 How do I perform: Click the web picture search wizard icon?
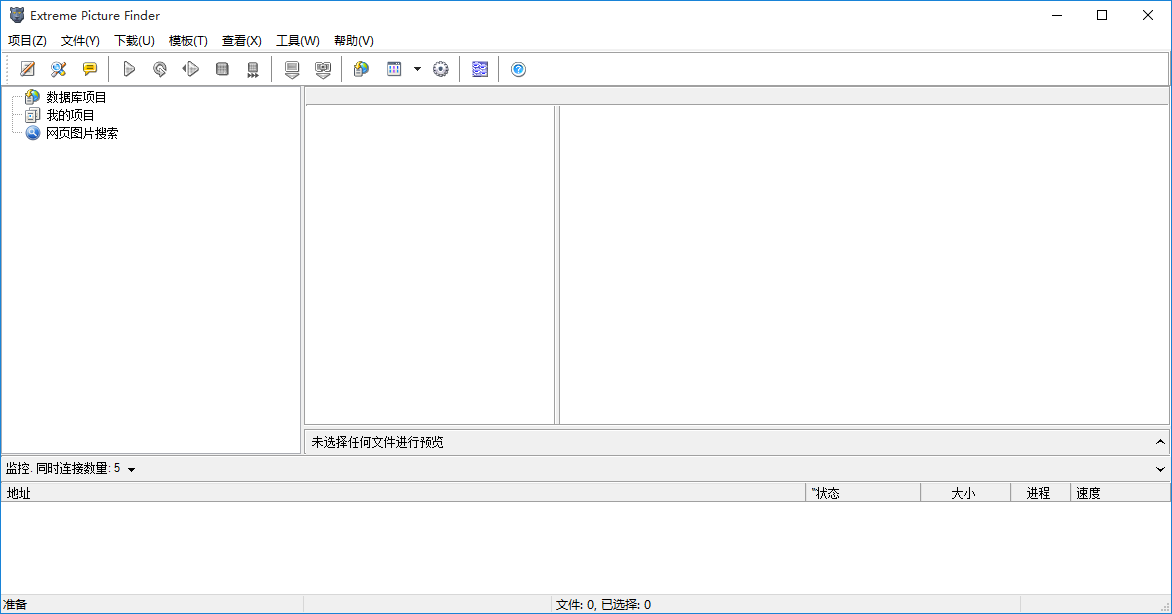[58, 70]
